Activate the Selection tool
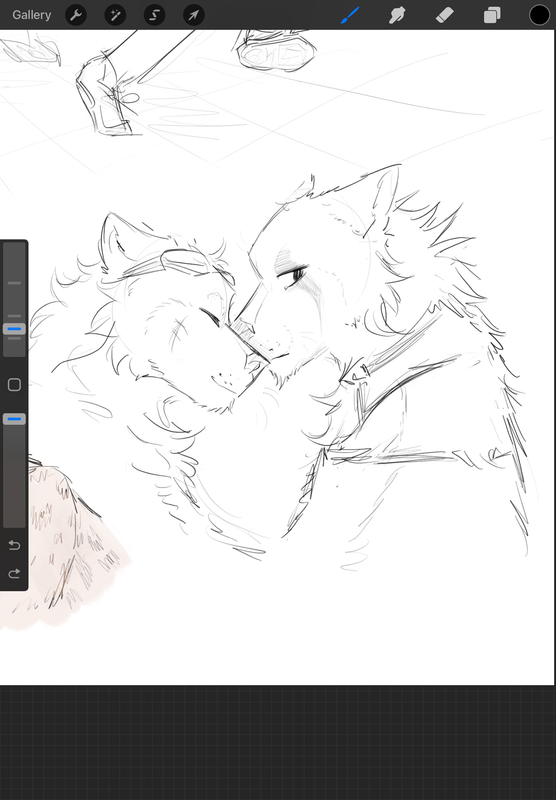This screenshot has width=556, height=800. click(155, 15)
